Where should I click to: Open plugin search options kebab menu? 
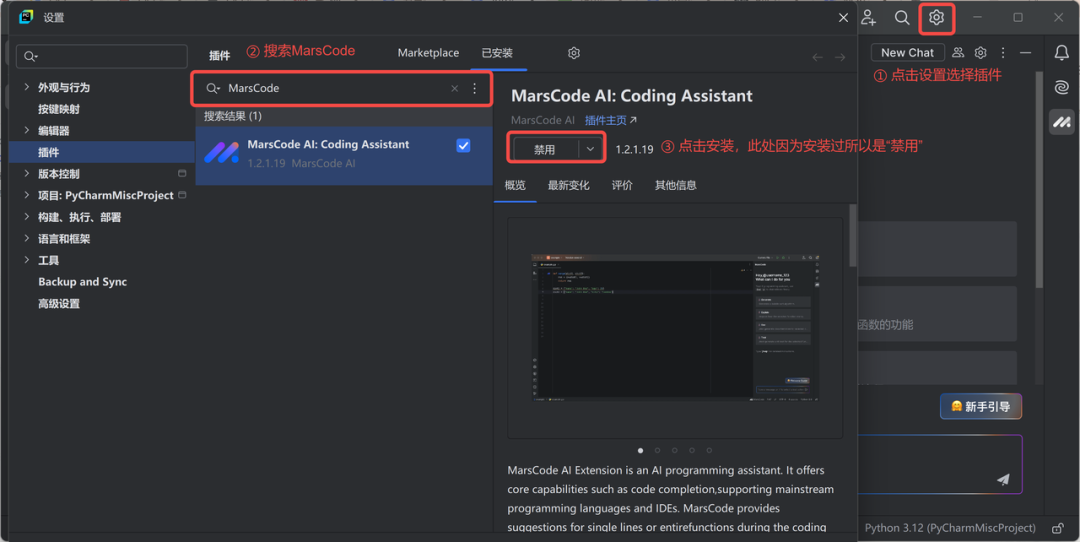coord(475,88)
